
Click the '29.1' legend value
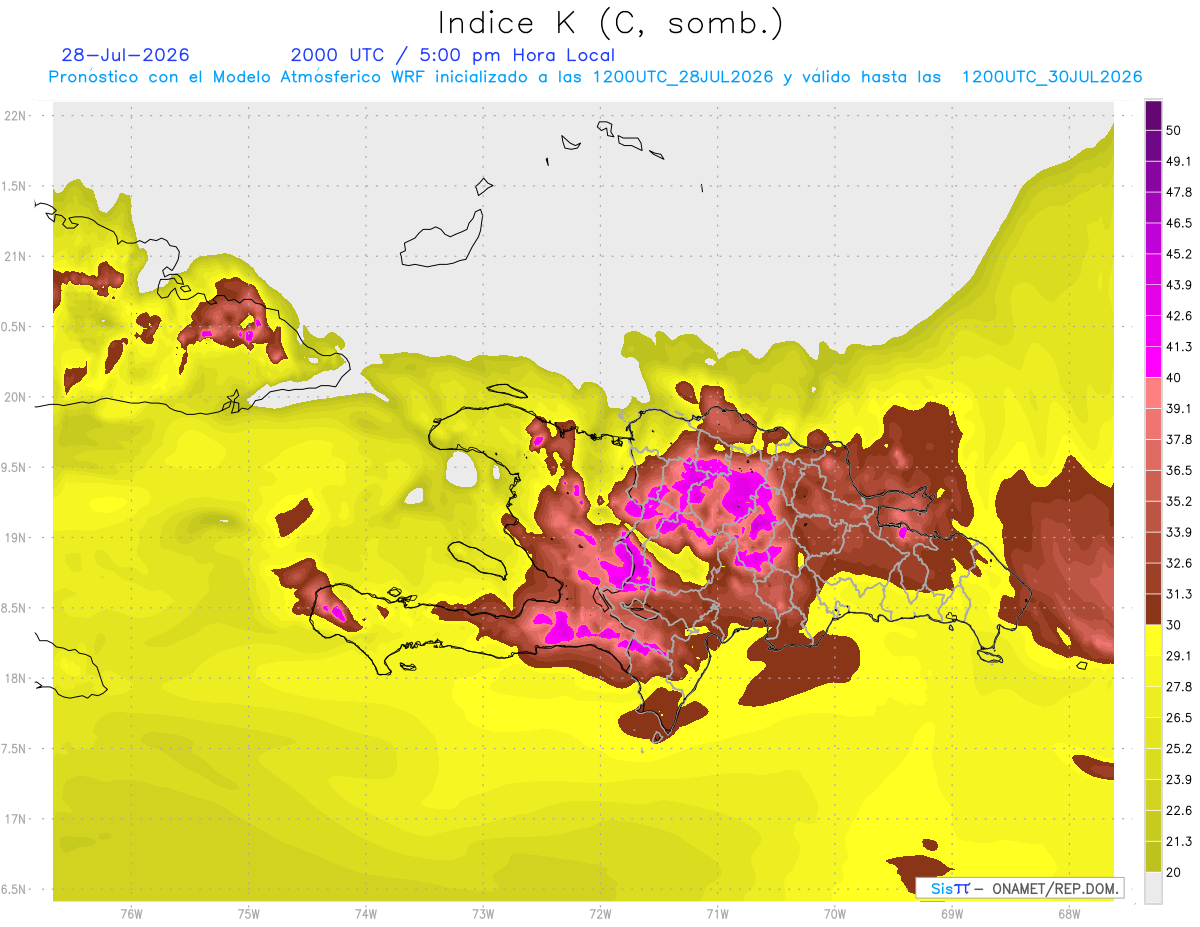coord(1179,656)
